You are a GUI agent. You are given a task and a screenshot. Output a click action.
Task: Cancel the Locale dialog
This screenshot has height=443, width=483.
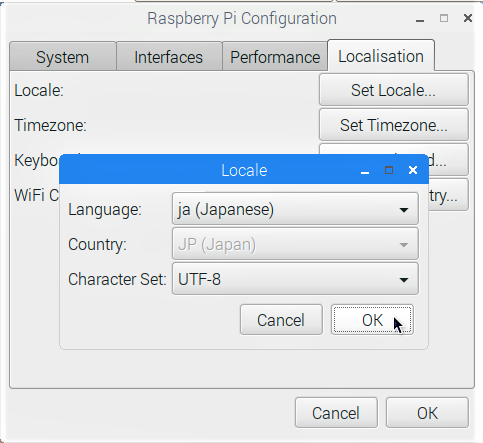281,320
